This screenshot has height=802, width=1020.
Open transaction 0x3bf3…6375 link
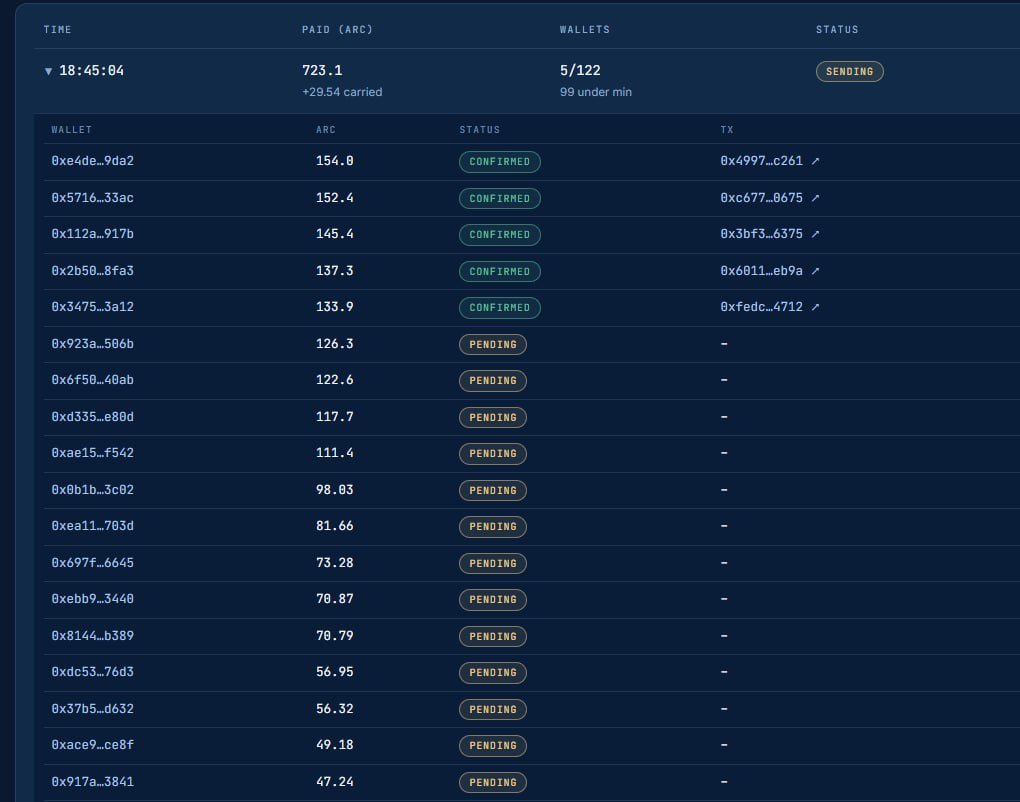(x=761, y=234)
